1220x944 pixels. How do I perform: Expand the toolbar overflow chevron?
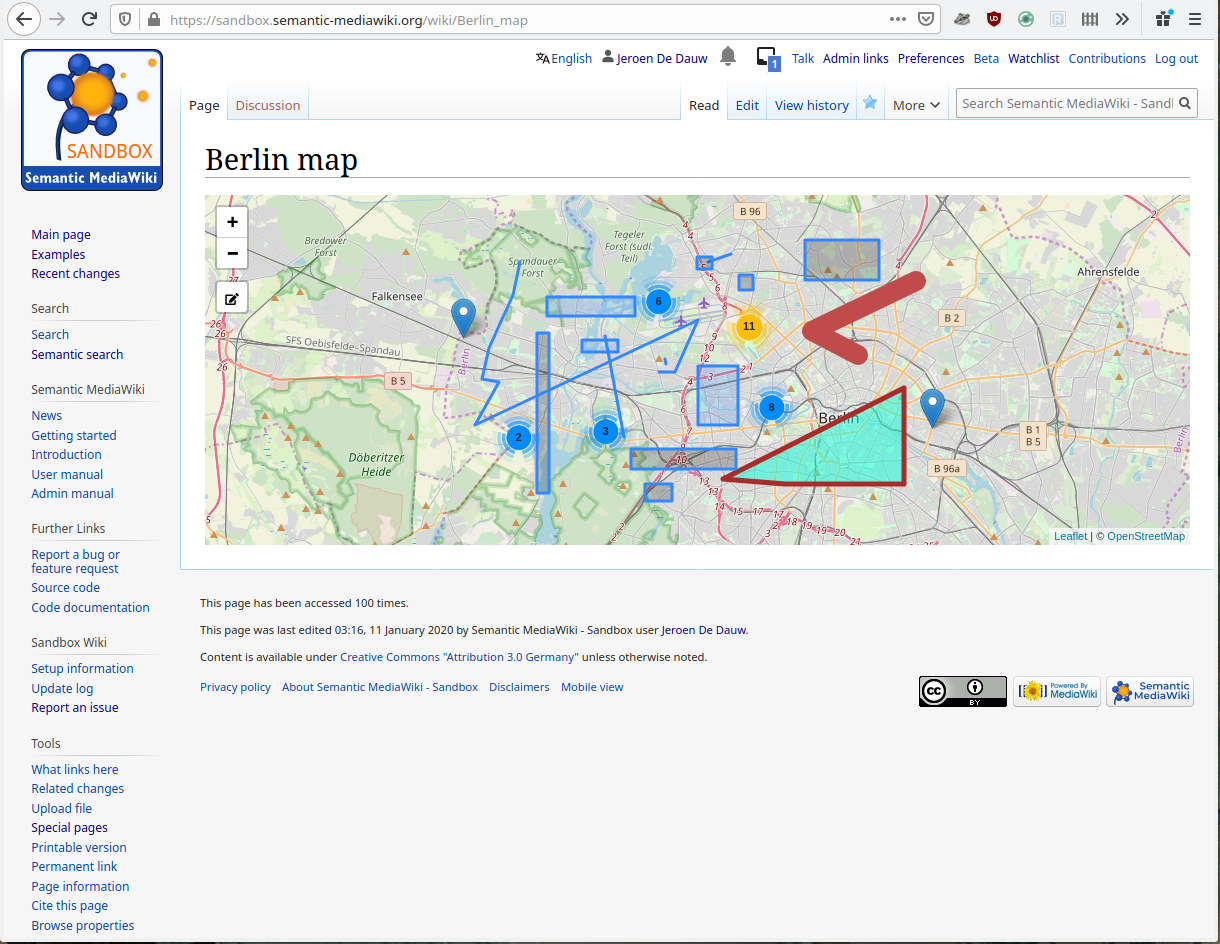click(x=1122, y=18)
